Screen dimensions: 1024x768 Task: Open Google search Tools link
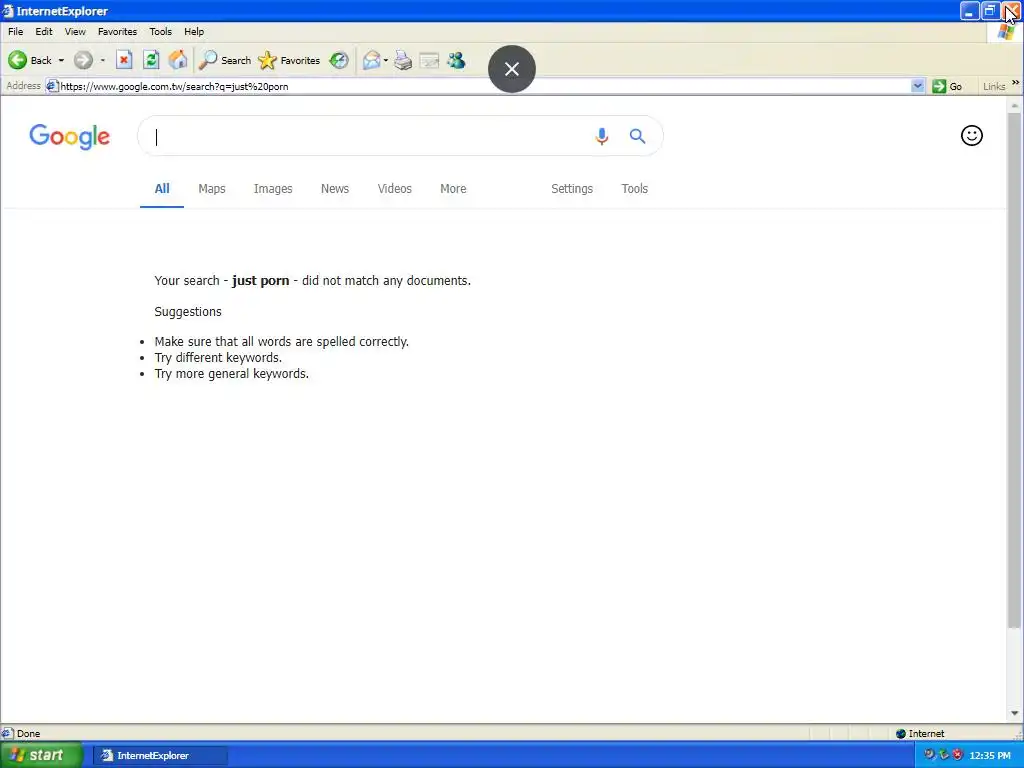[x=635, y=189]
